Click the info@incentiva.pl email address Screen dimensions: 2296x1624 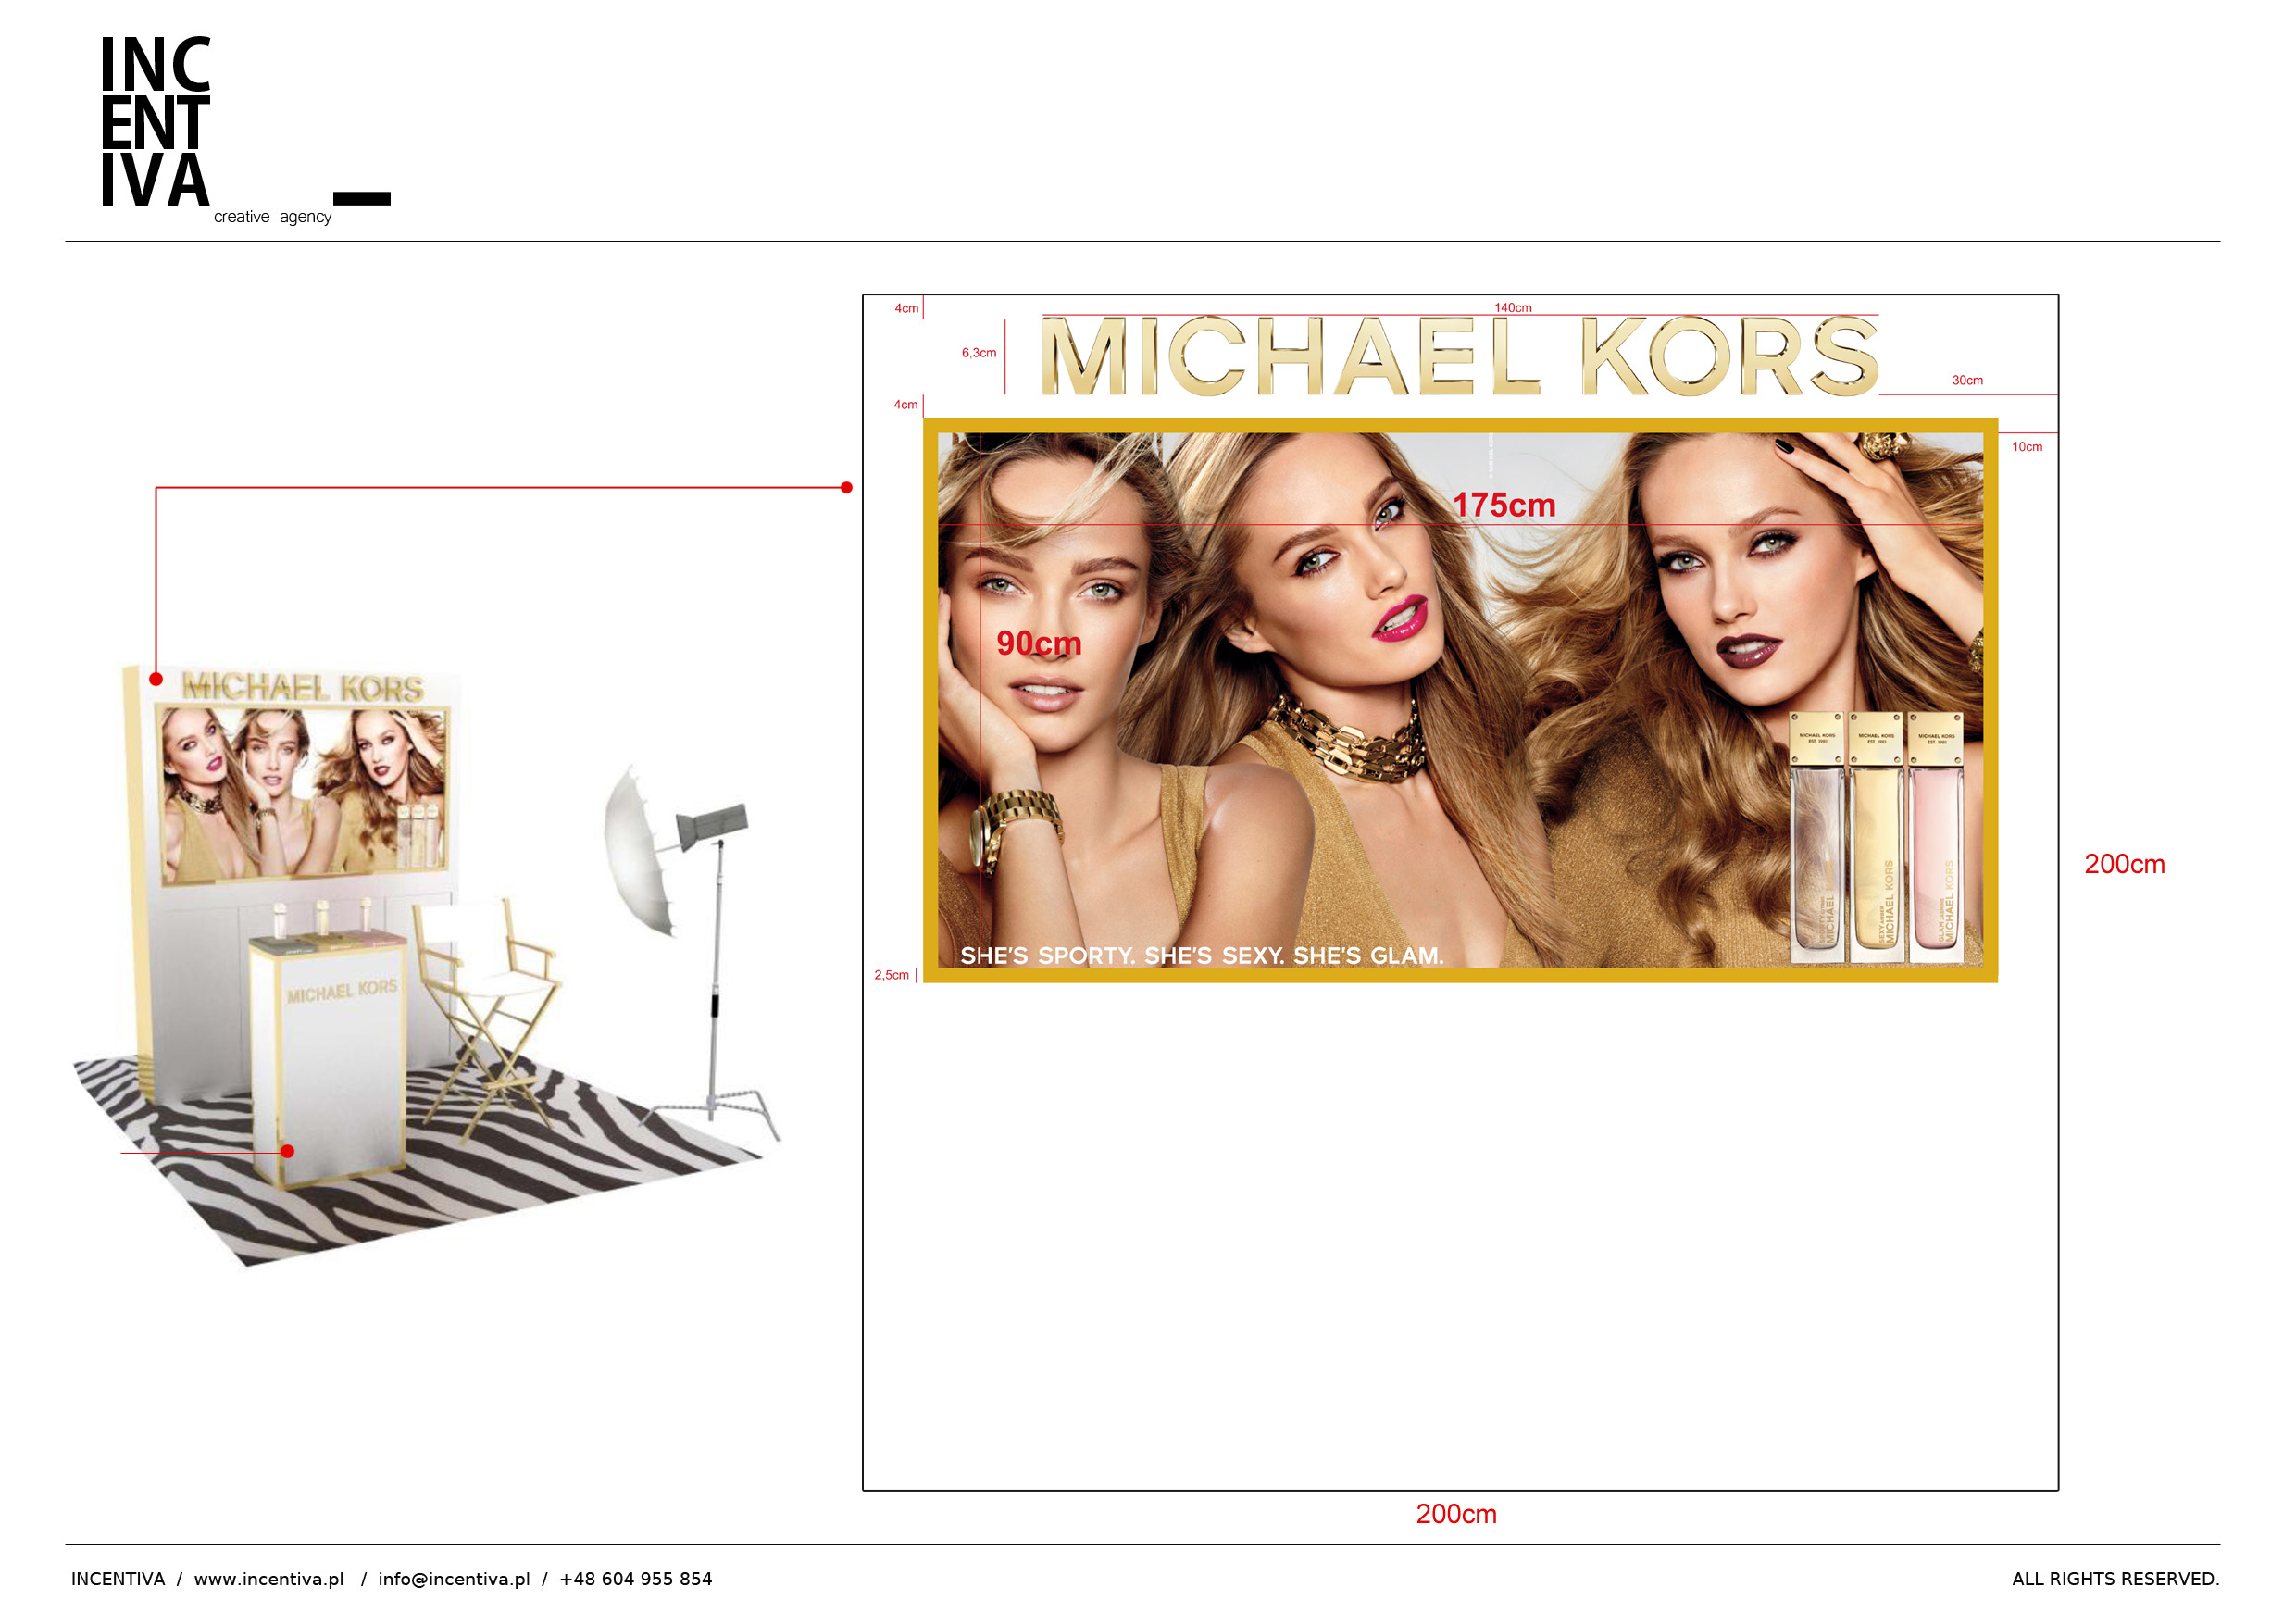(454, 1579)
